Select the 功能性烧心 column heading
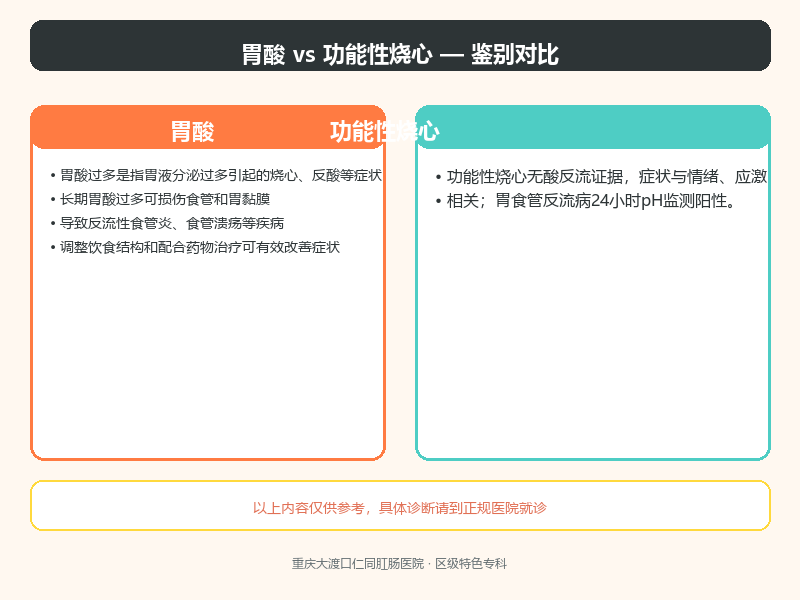This screenshot has width=800, height=600. pyautogui.click(x=385, y=132)
